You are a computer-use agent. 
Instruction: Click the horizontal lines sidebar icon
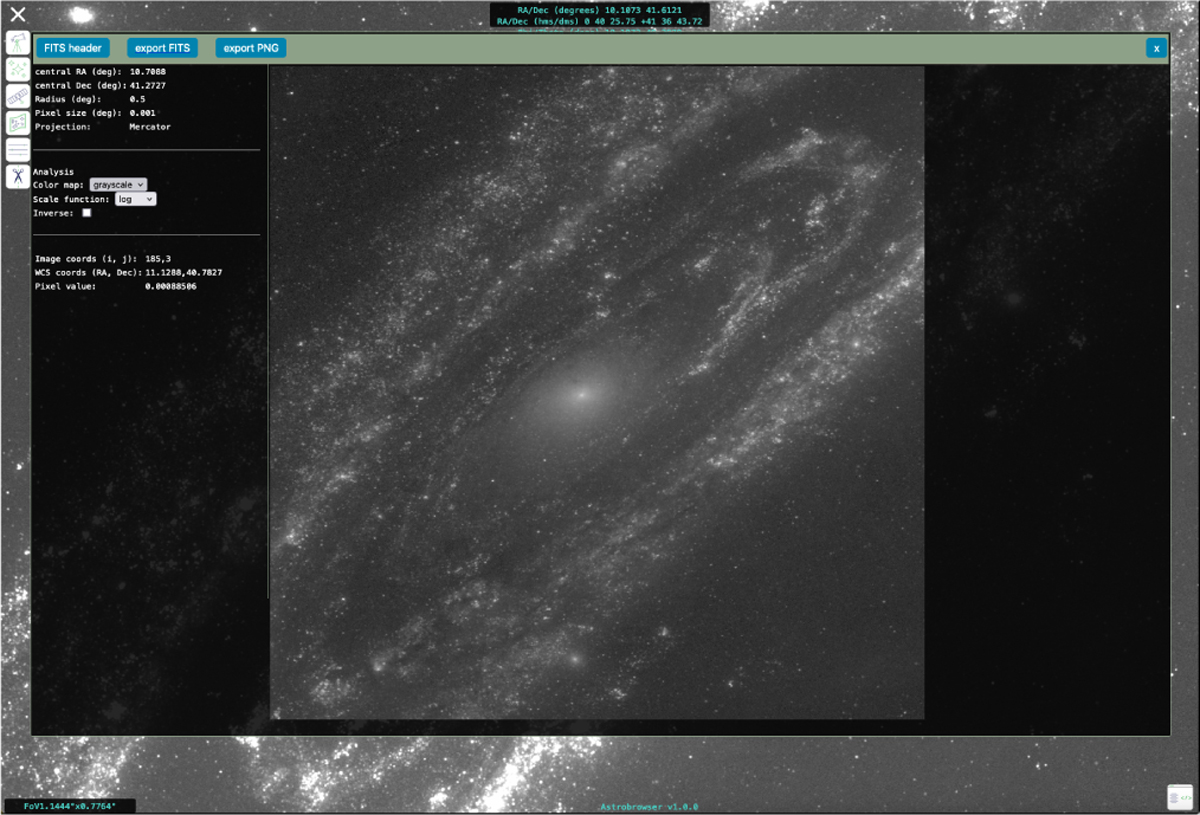18,150
